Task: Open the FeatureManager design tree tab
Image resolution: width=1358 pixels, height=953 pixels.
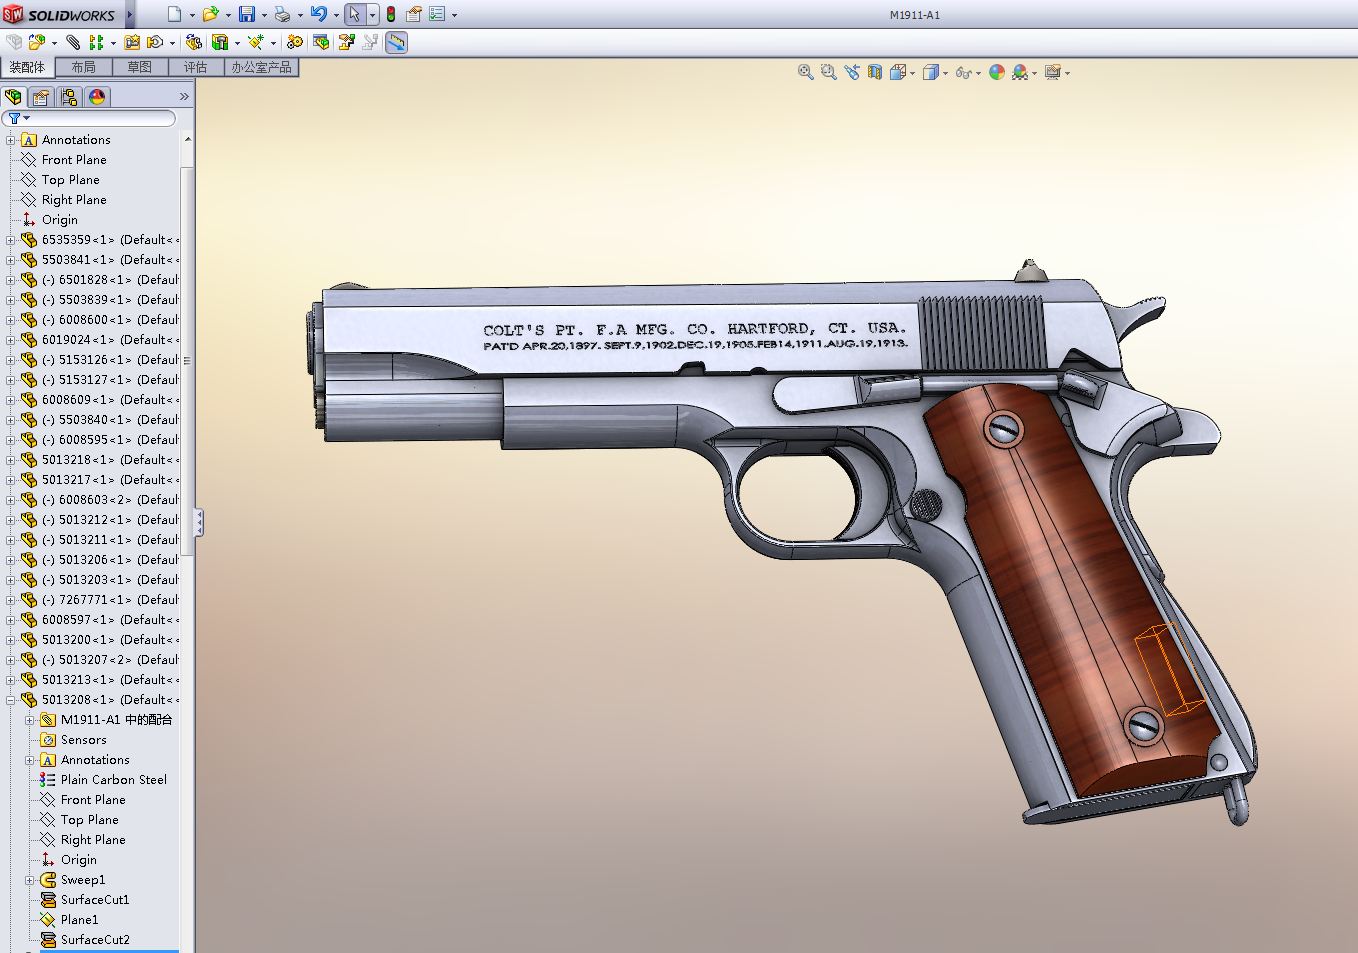Action: point(14,97)
